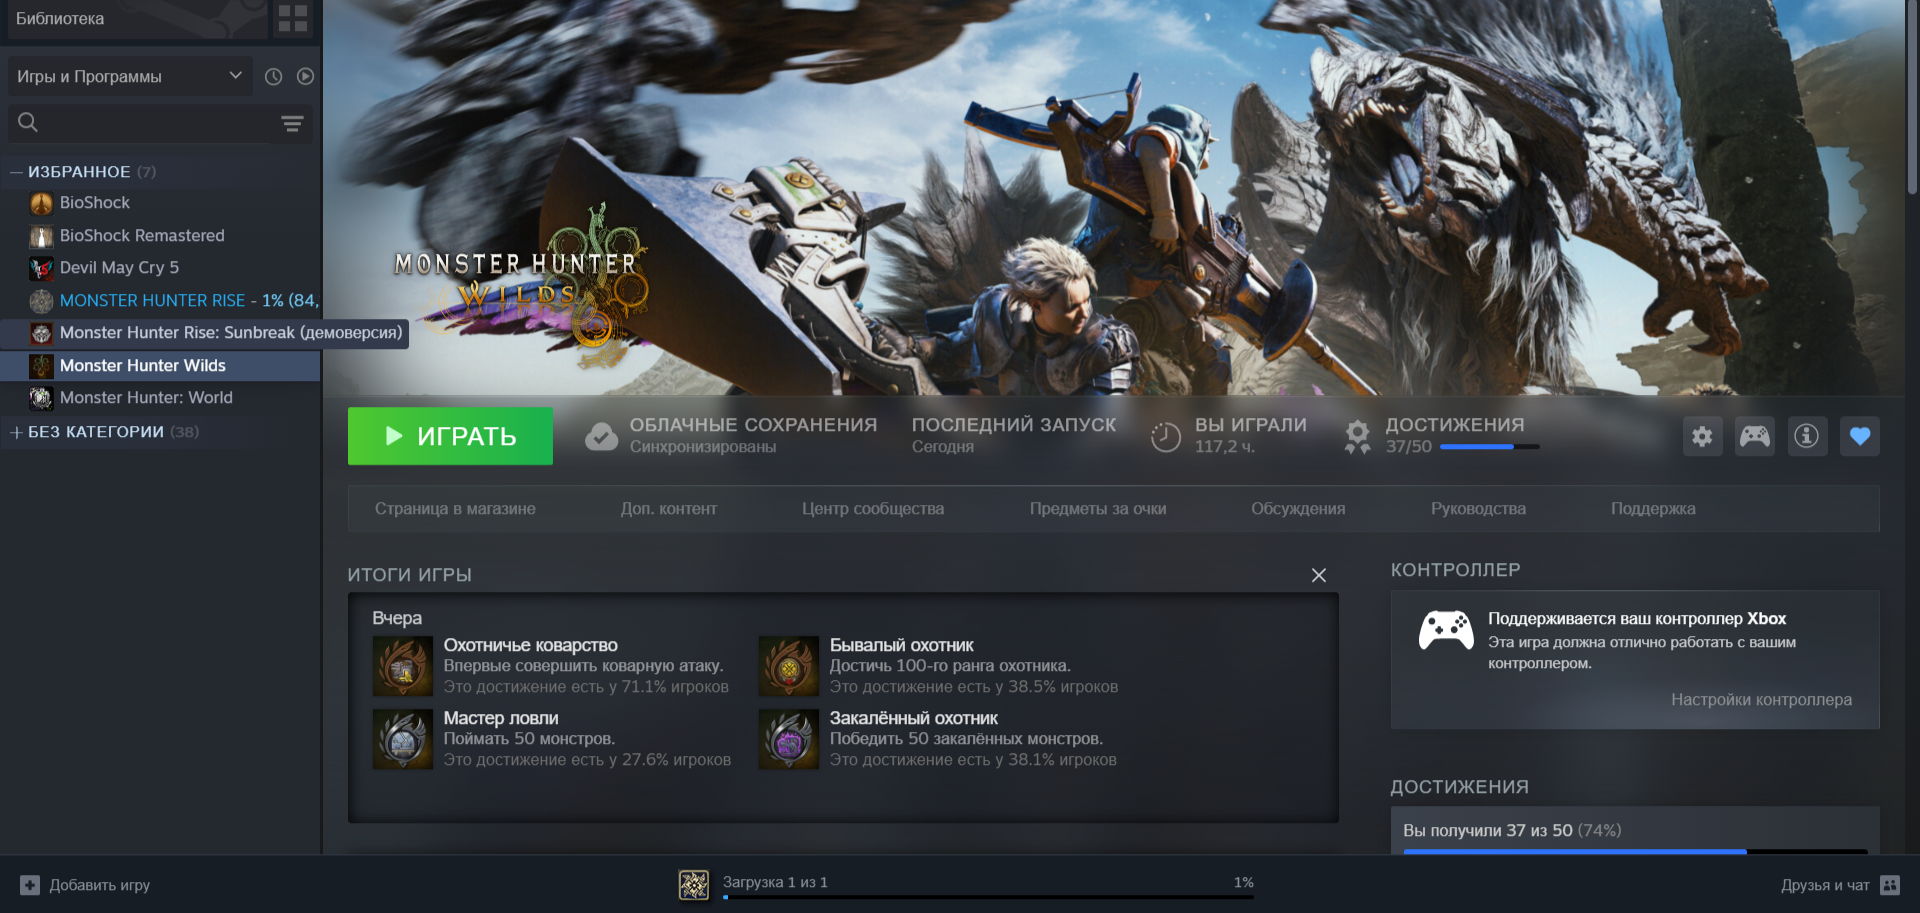Open 'Предметы за очки' tab
Image resolution: width=1920 pixels, height=913 pixels.
1098,509
